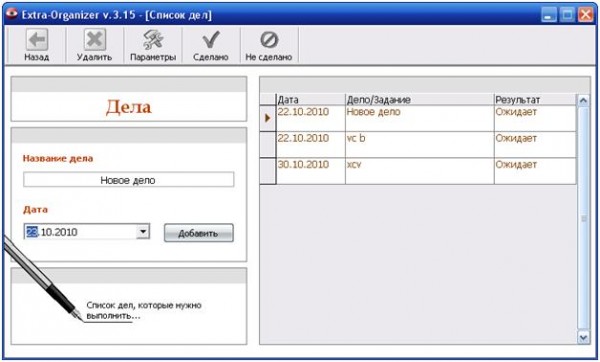Click the Результат column header
This screenshot has width=600, height=362.
pos(535,100)
